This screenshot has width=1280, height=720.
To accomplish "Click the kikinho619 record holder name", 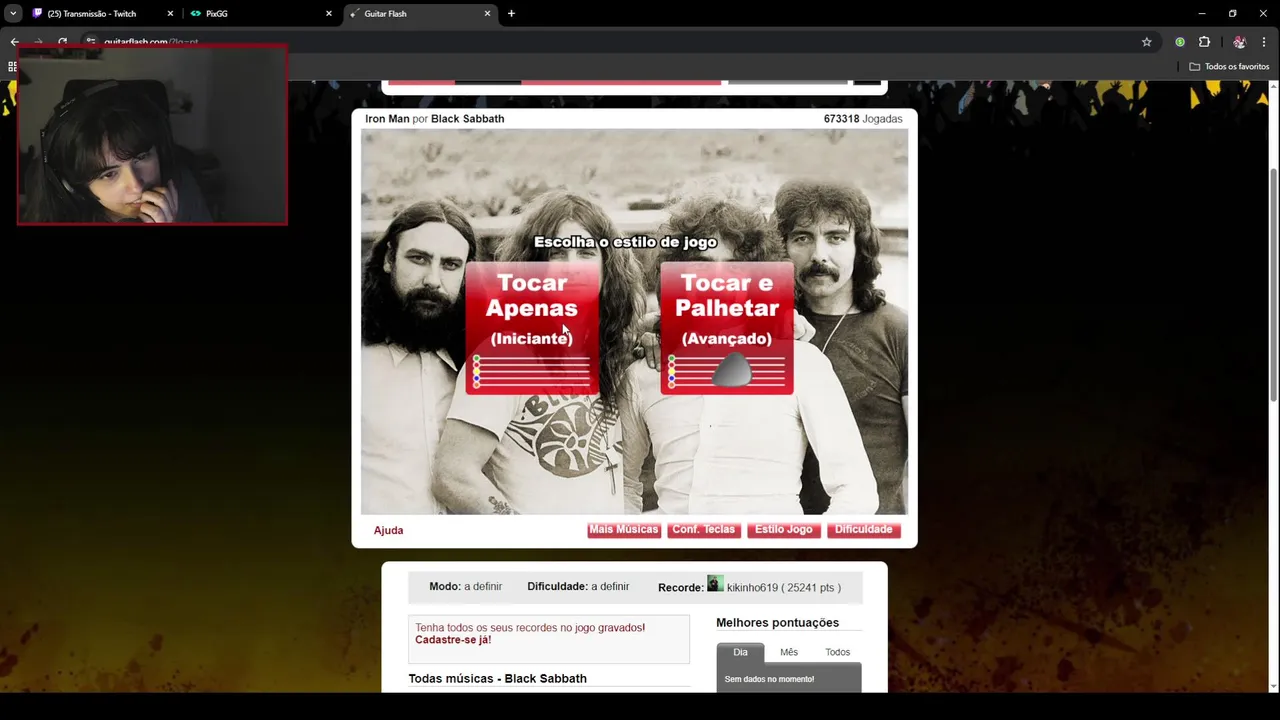I will tap(752, 588).
